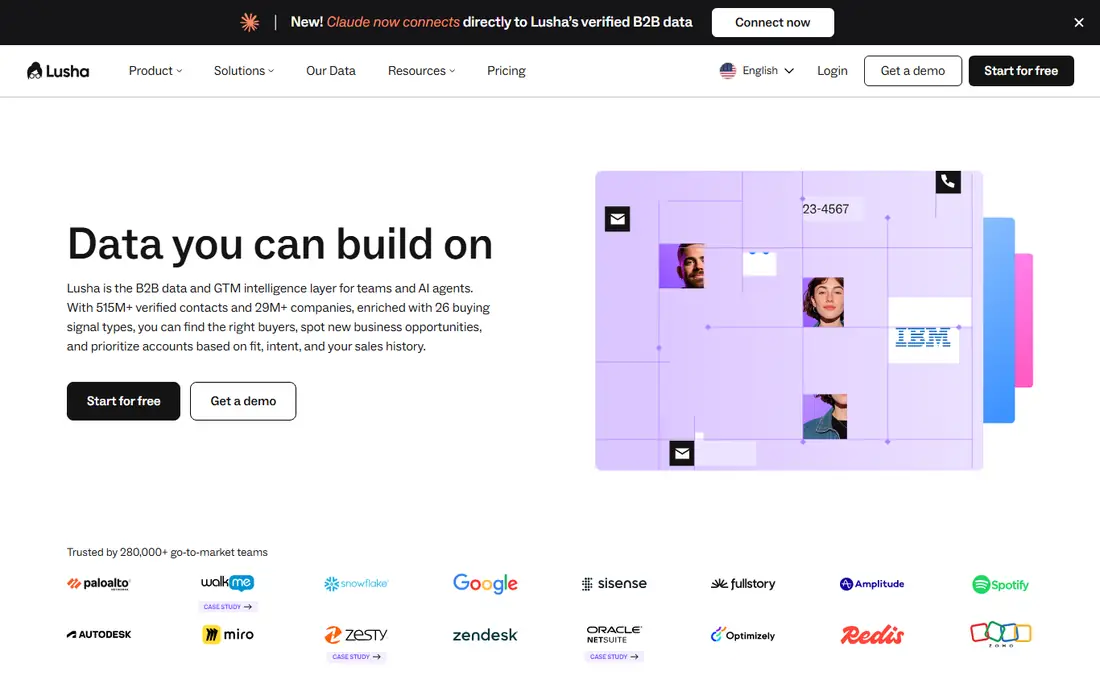Click the phone icon on the hero graphic
This screenshot has height=688, width=1100.
[x=948, y=182]
